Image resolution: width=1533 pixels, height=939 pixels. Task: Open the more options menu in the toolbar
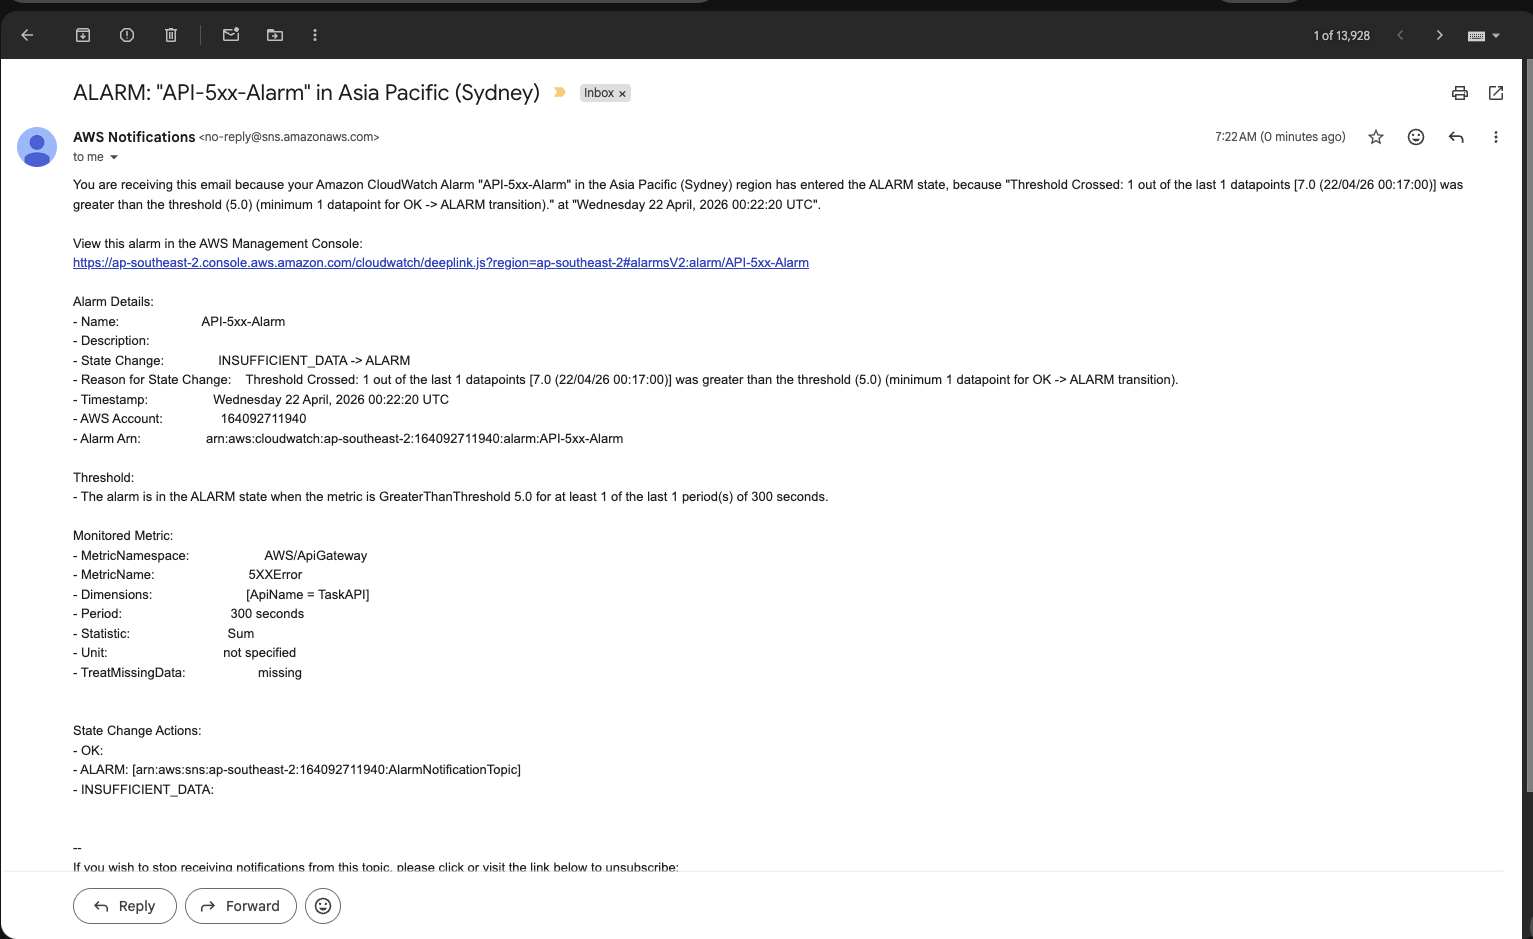[314, 34]
